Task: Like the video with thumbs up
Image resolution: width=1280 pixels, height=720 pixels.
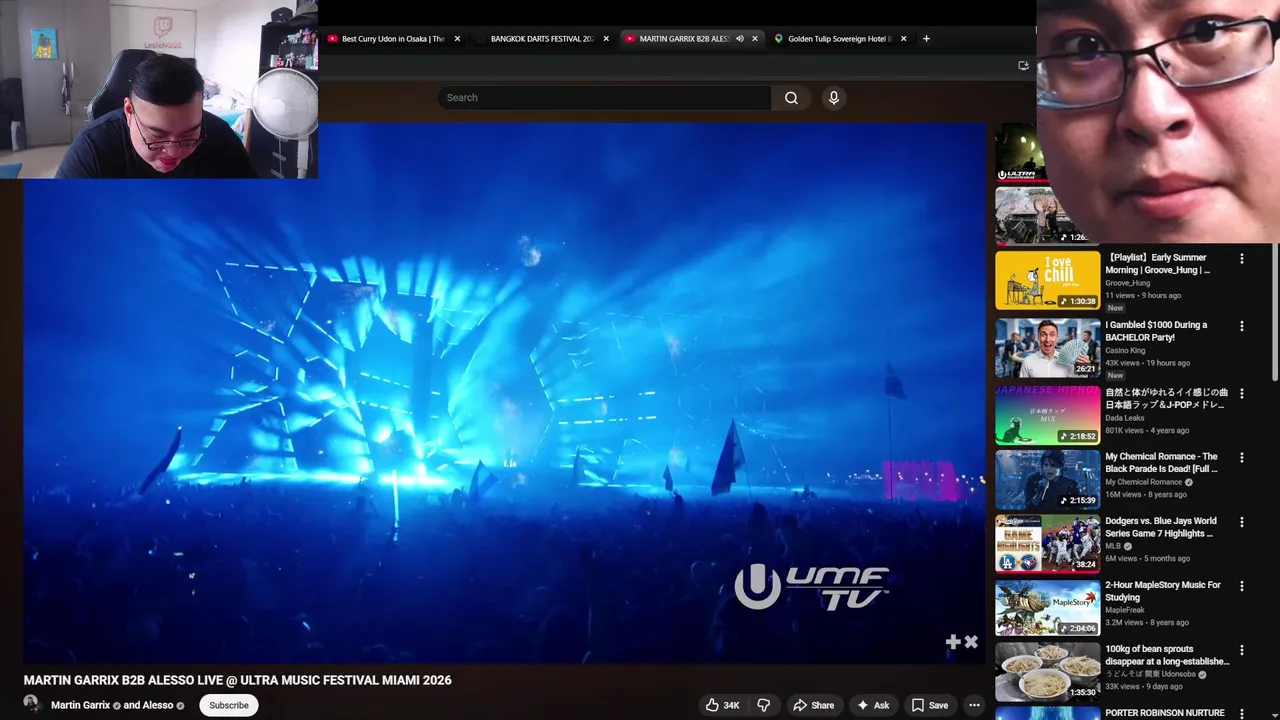Action: (722, 705)
